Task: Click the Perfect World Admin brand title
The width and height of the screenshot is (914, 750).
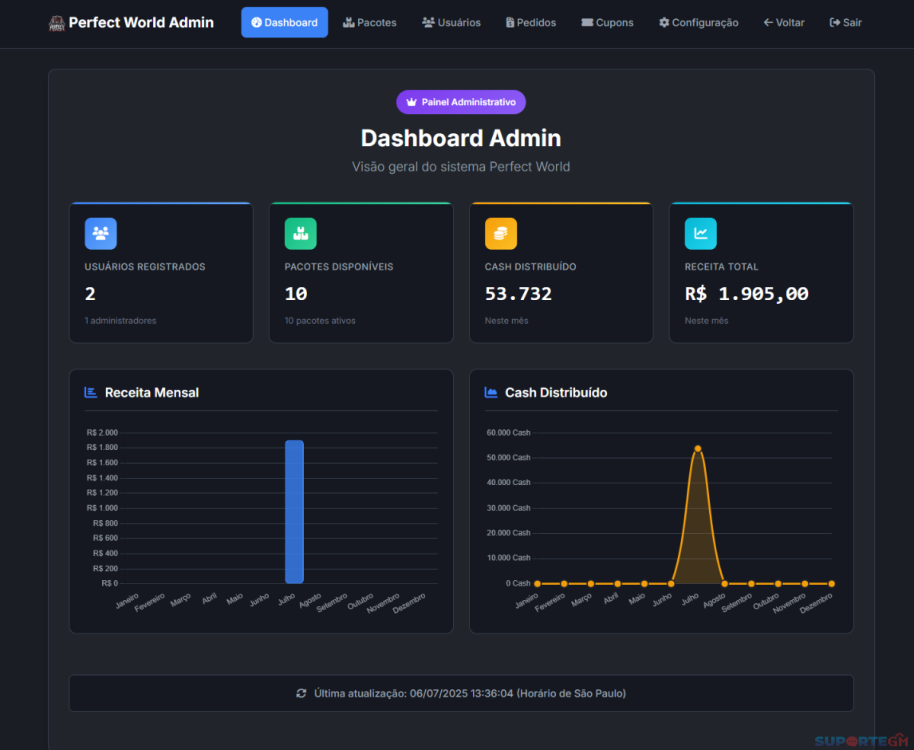Action: point(141,22)
